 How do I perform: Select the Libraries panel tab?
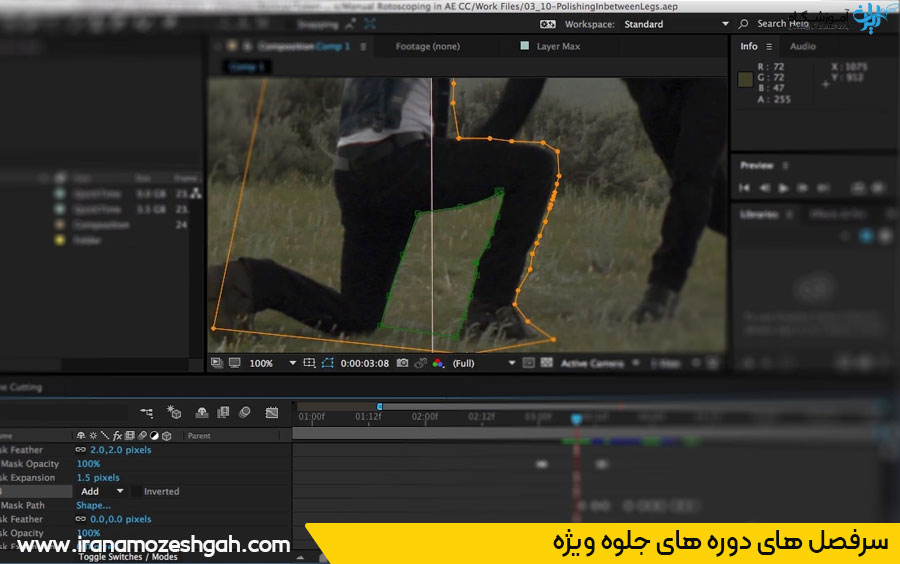pyautogui.click(x=759, y=215)
